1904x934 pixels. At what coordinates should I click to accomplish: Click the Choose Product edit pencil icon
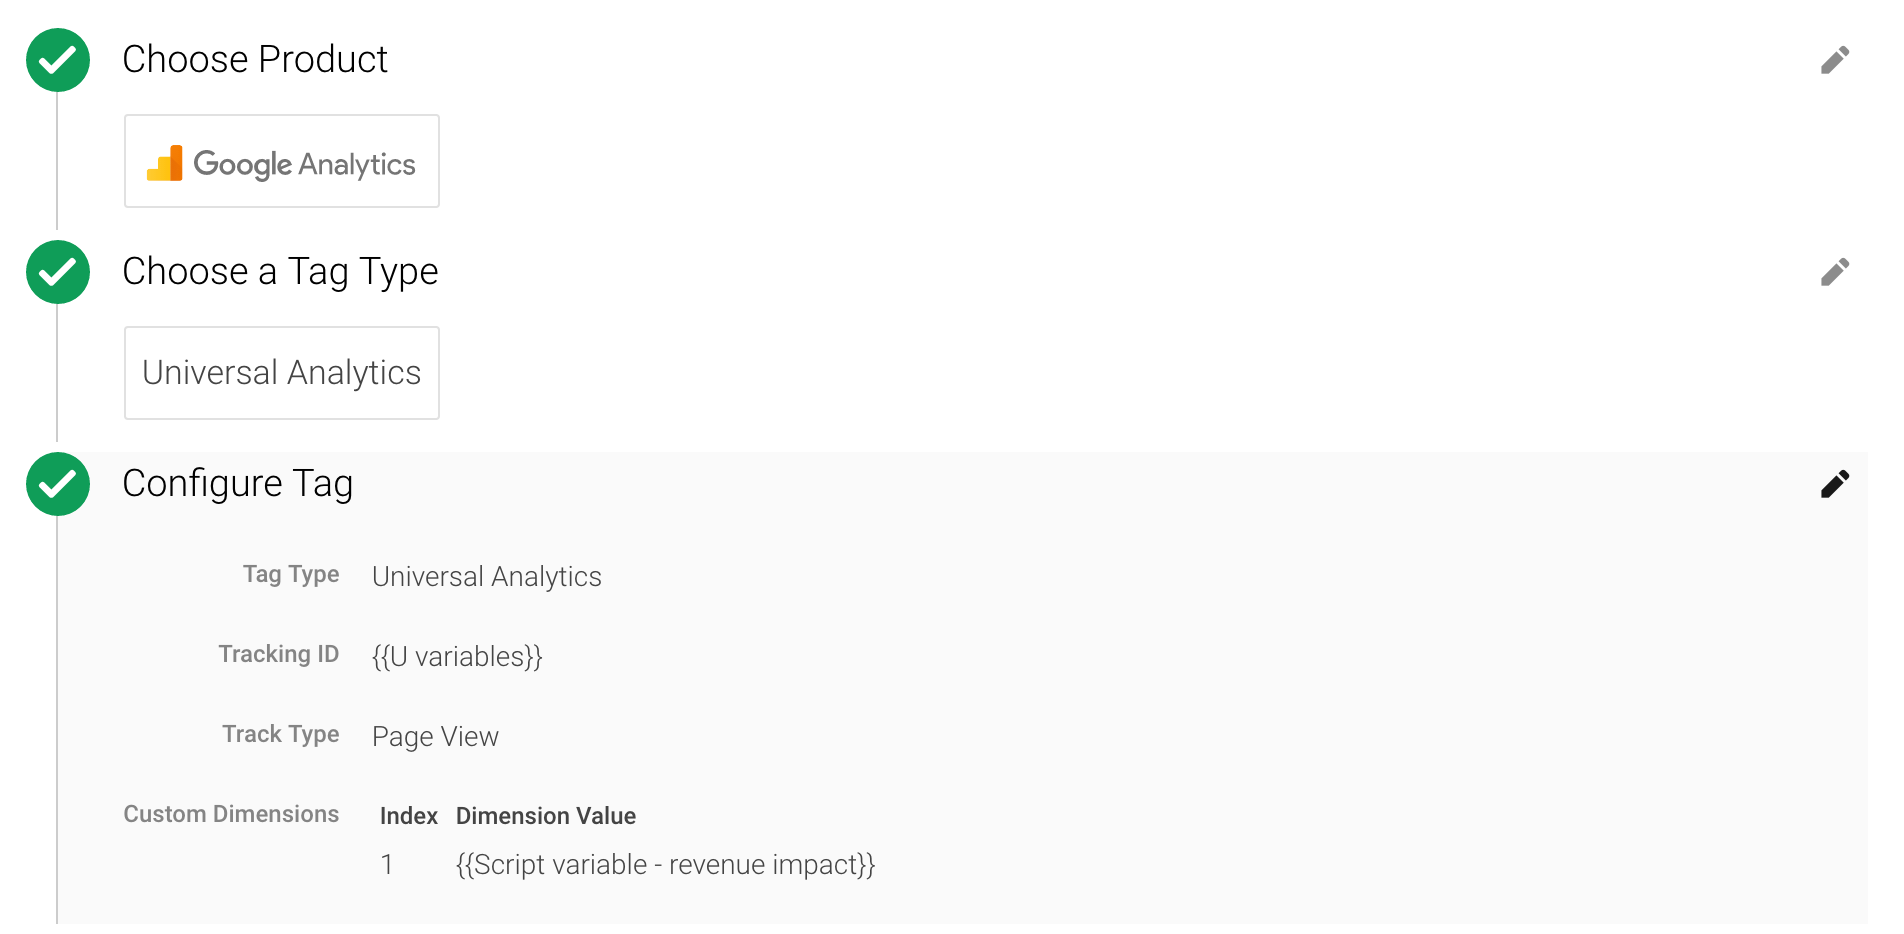tap(1834, 60)
